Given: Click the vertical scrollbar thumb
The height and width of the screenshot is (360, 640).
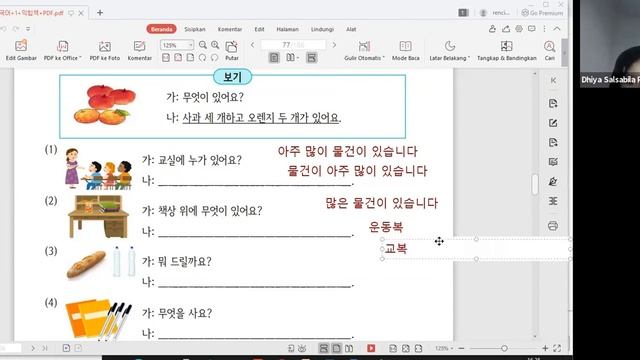Looking at the screenshot, I should pos(535,184).
